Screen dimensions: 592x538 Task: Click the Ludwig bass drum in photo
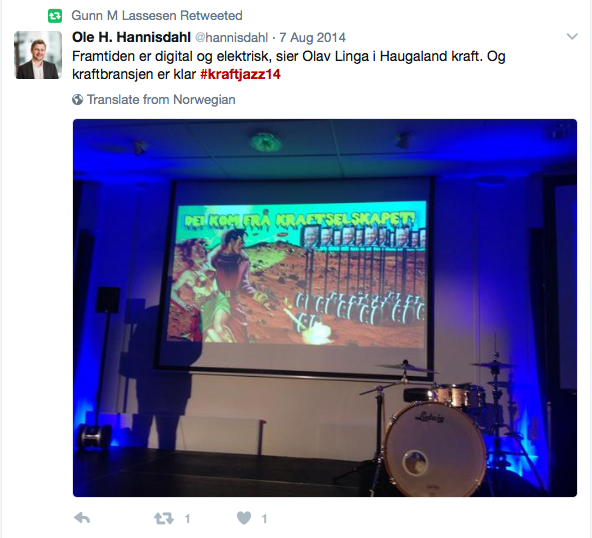pos(435,449)
